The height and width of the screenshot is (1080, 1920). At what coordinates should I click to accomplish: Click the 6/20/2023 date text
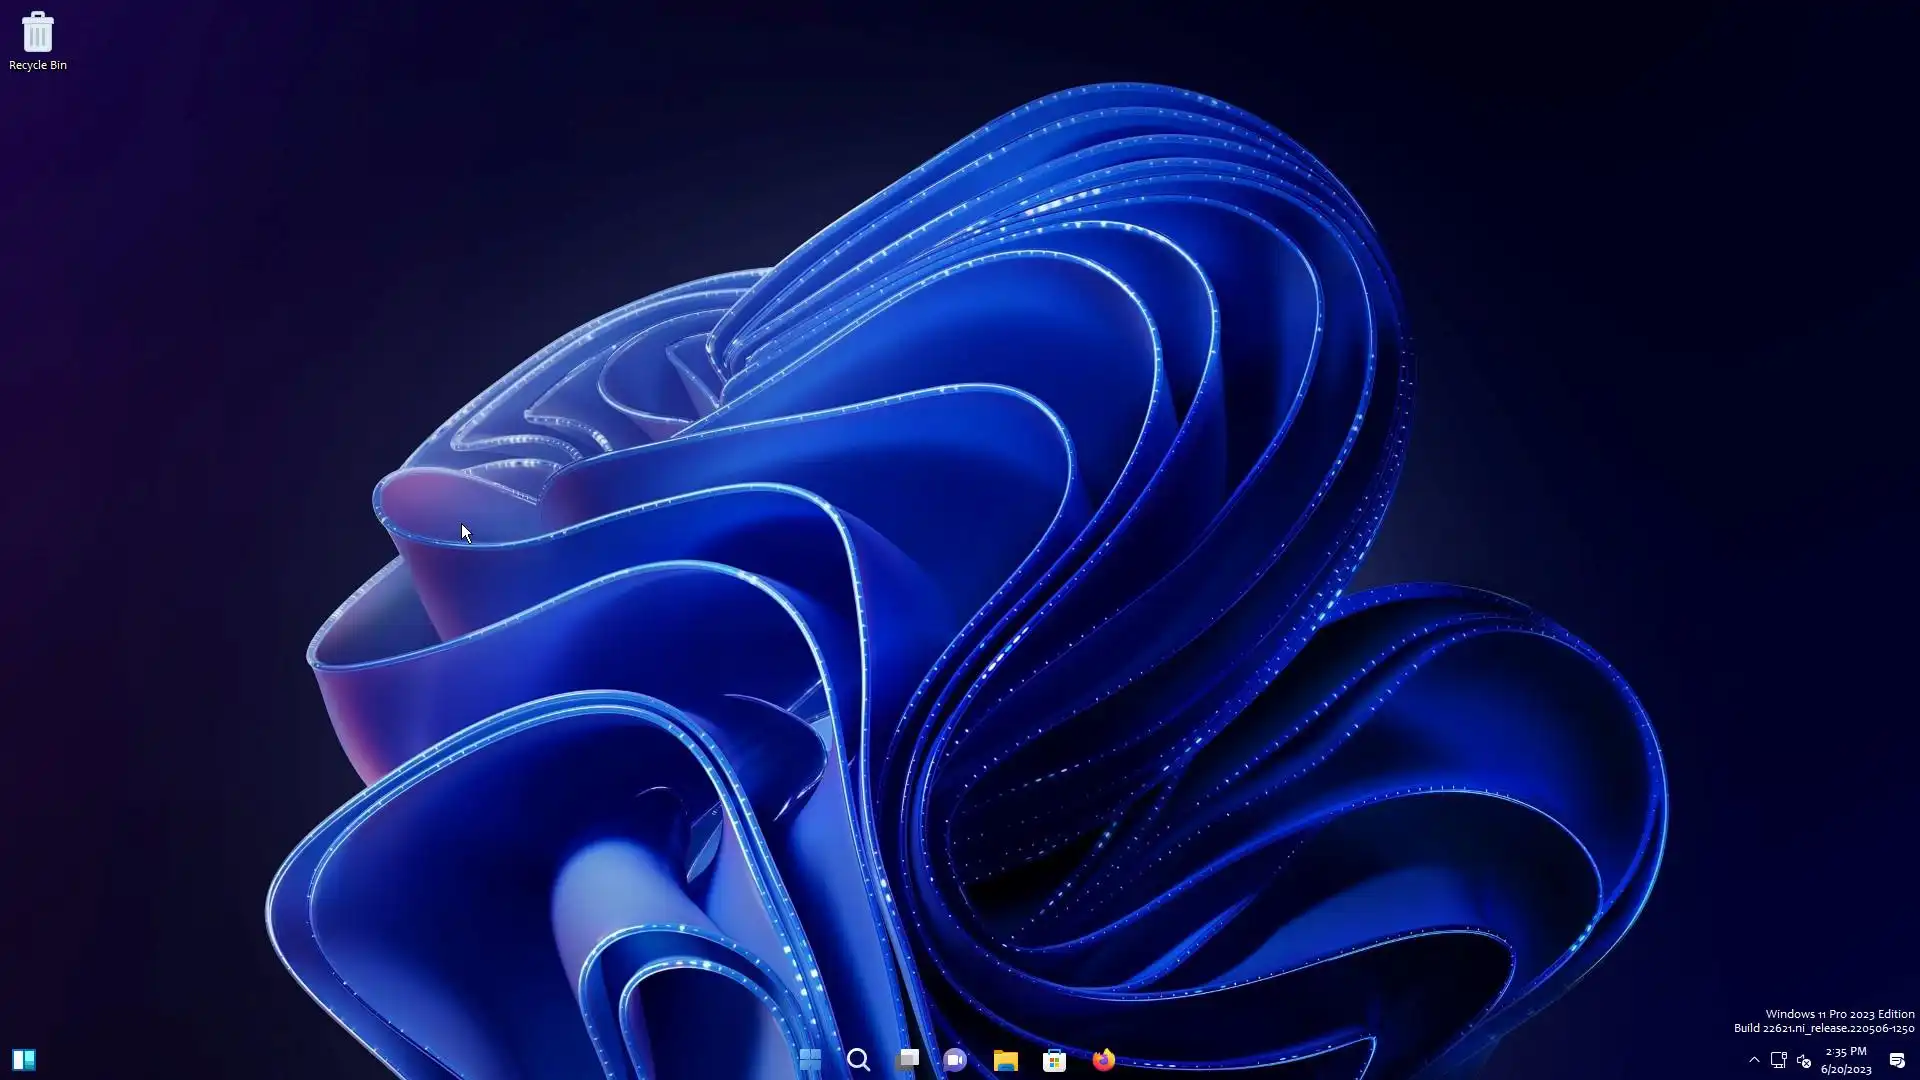click(1845, 1069)
